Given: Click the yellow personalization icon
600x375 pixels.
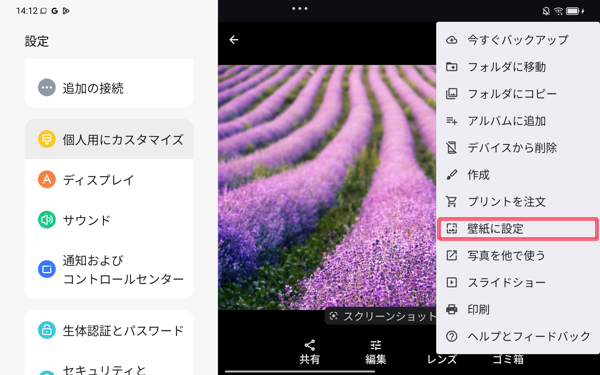Looking at the screenshot, I should [x=47, y=139].
